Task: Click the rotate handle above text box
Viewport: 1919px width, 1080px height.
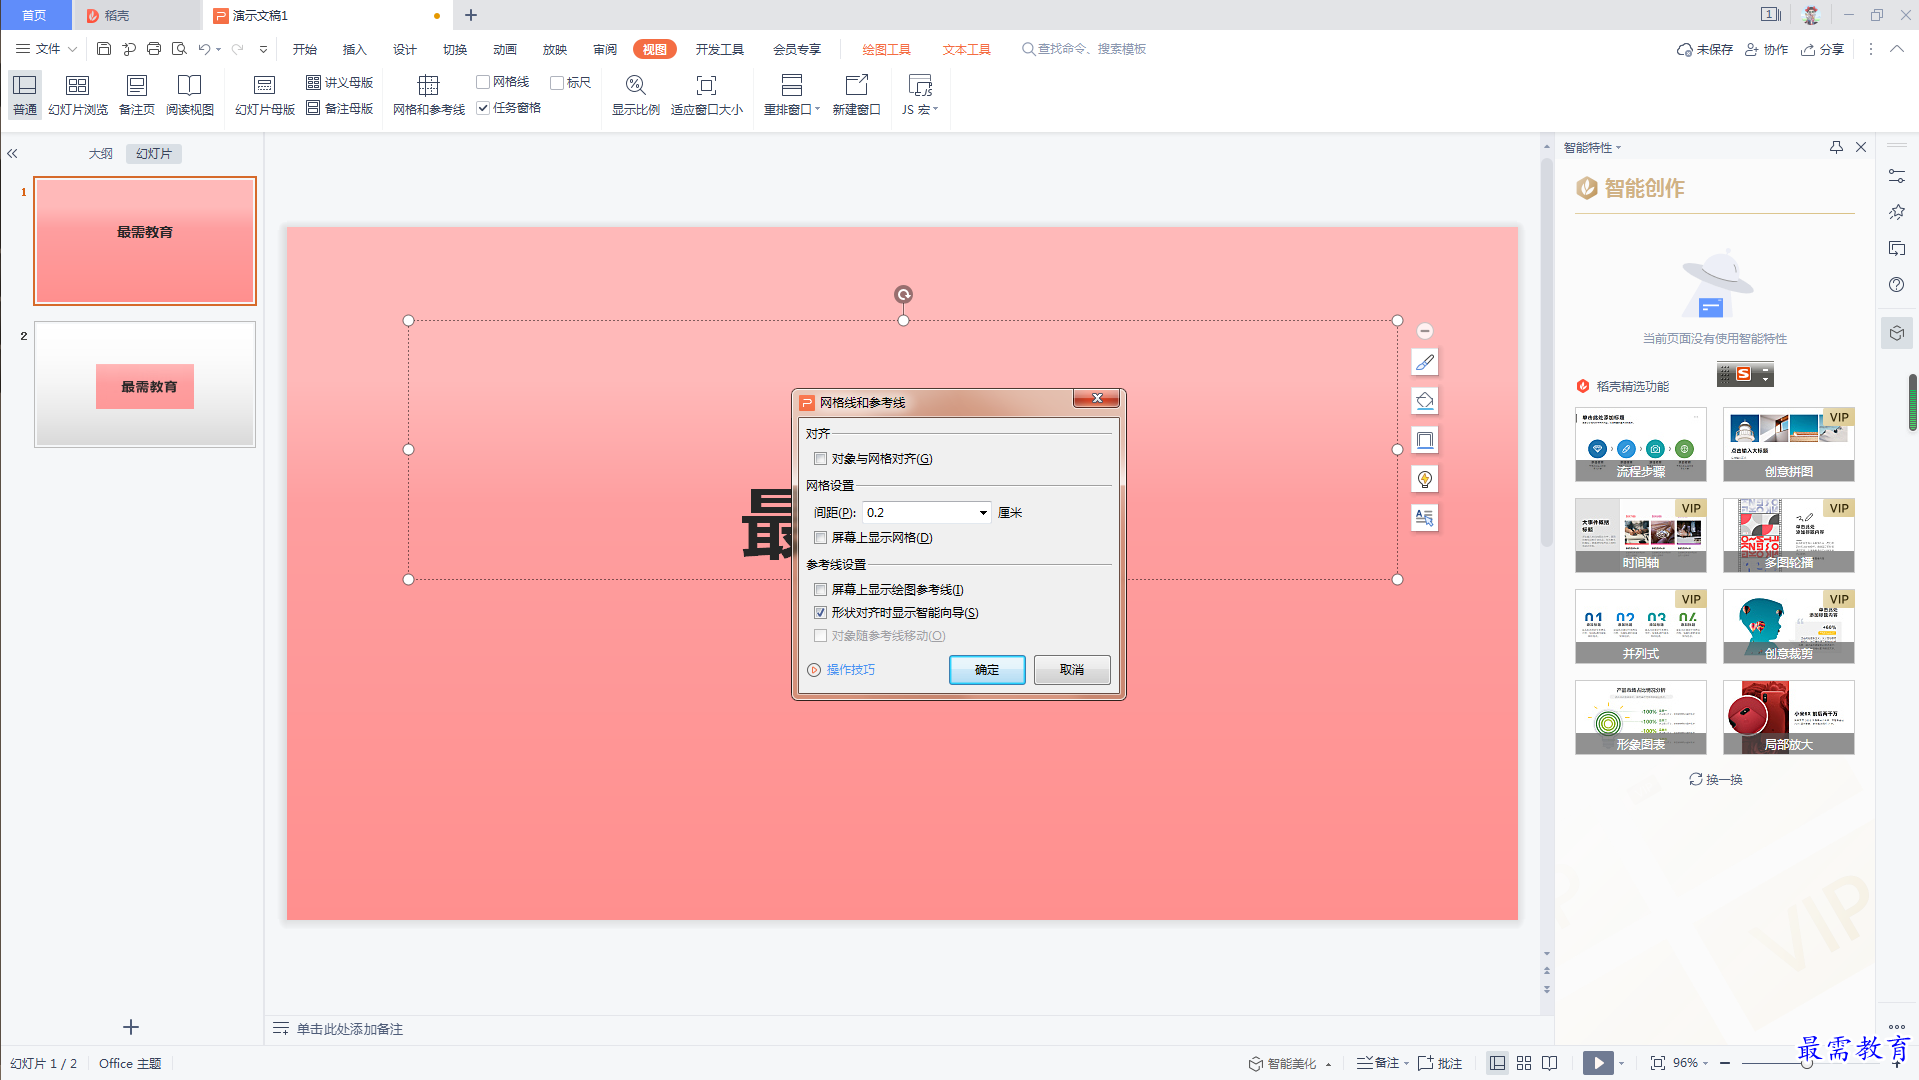Action: [x=903, y=294]
